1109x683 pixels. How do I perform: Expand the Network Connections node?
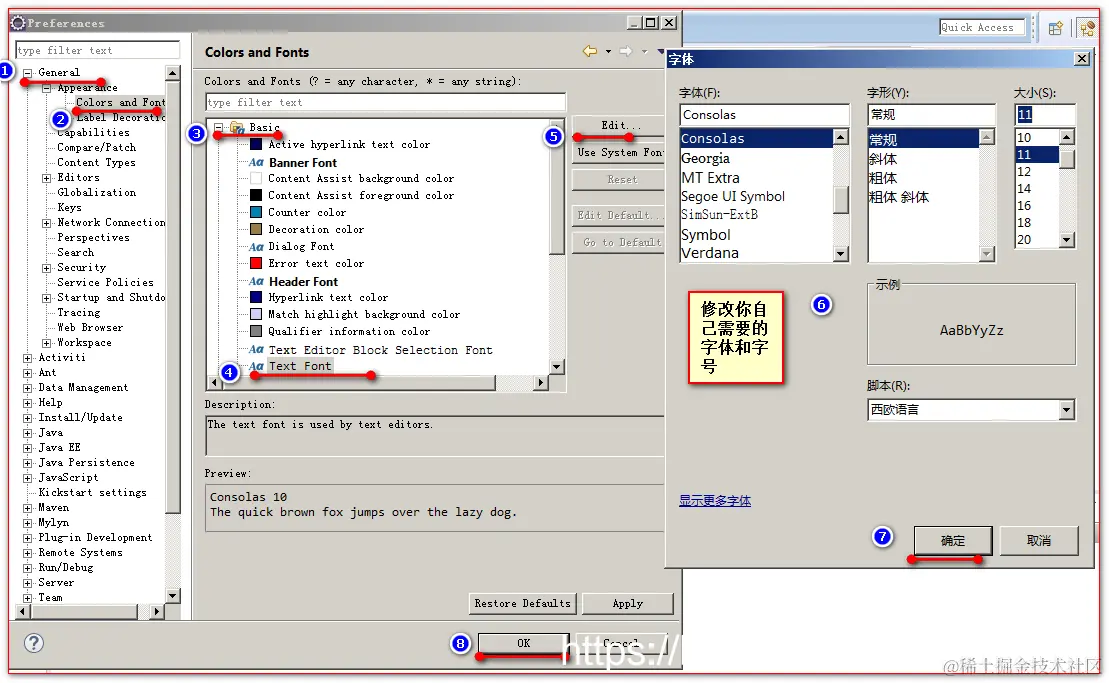point(47,223)
